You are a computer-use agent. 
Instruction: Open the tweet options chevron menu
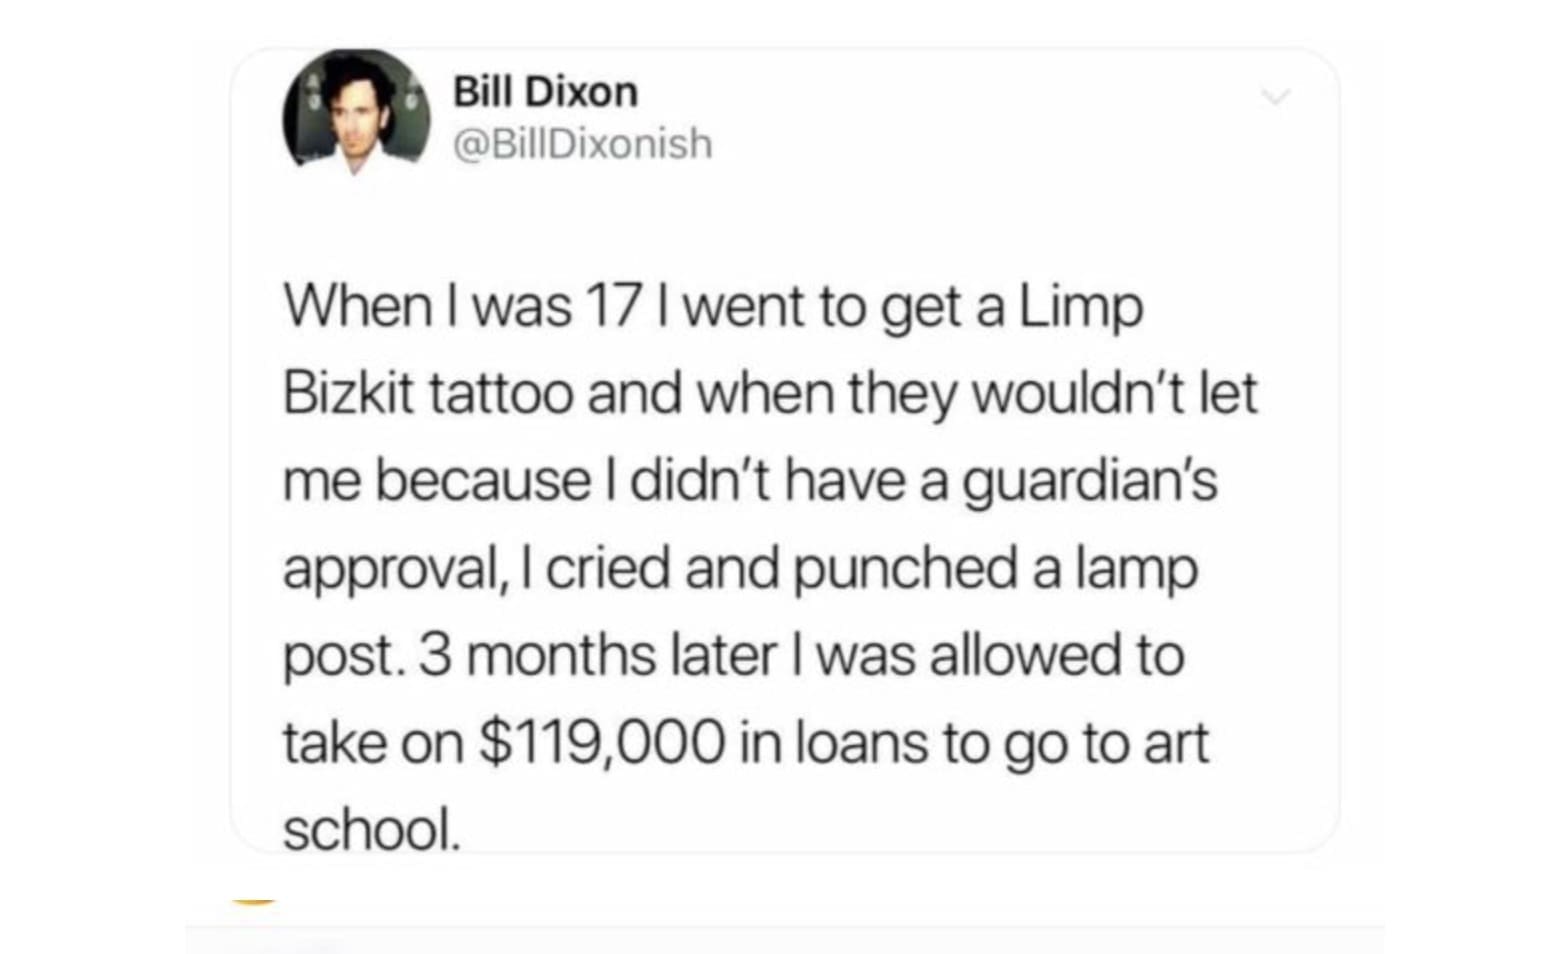[x=1276, y=97]
